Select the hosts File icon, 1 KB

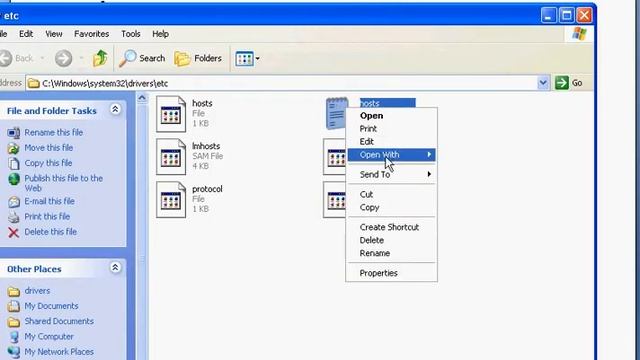tap(171, 114)
